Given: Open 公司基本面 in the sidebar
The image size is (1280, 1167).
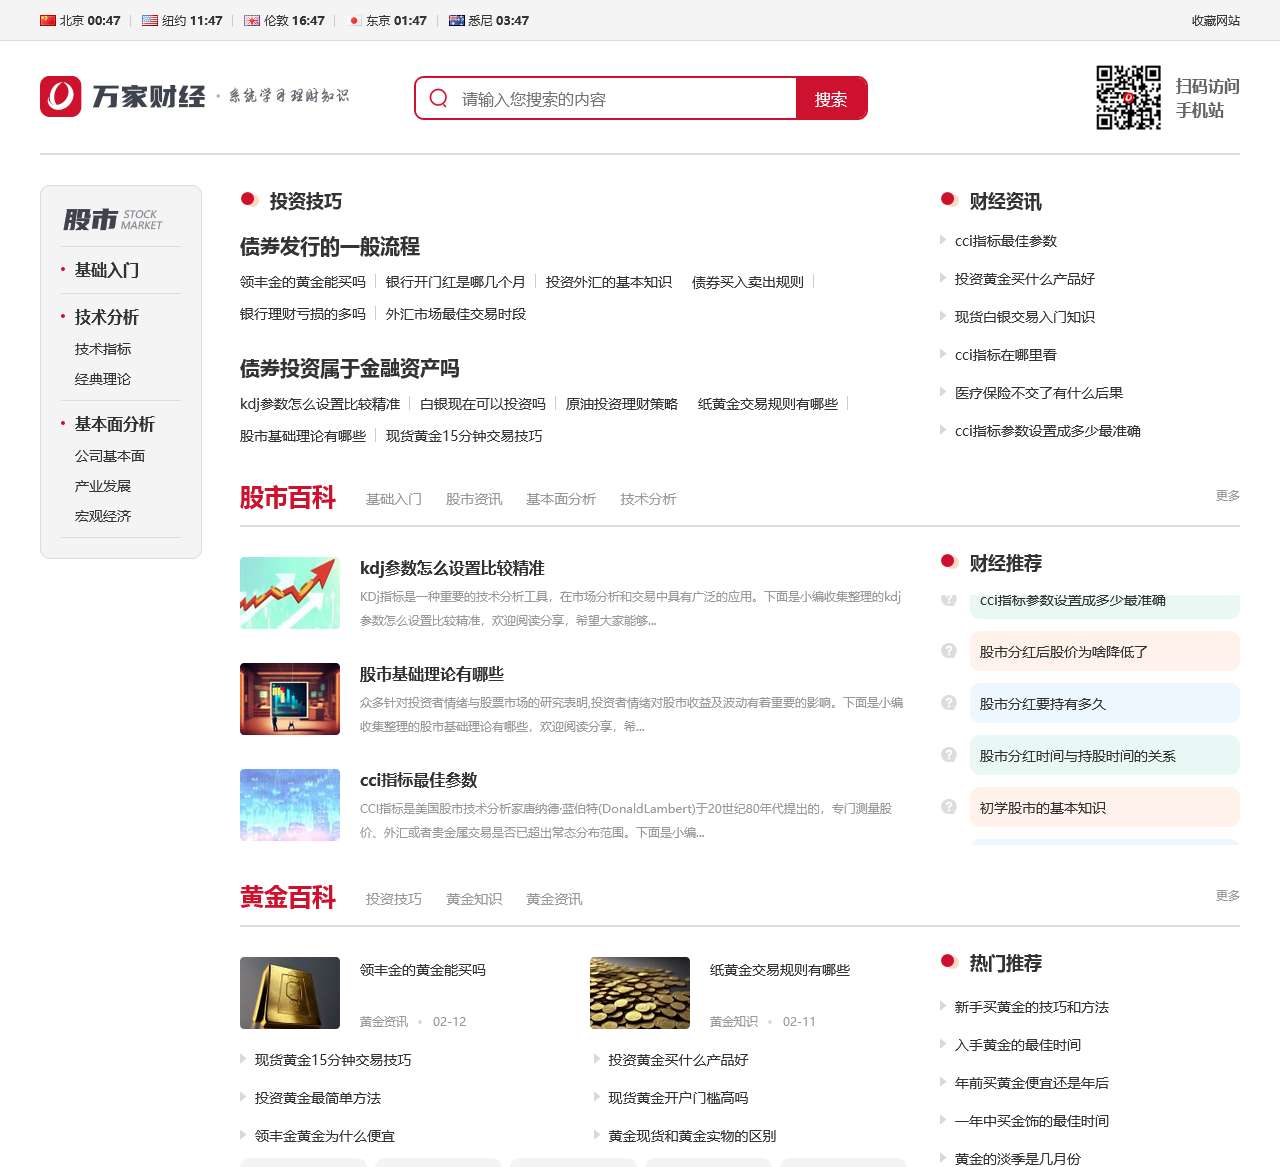Looking at the screenshot, I should click(x=110, y=456).
